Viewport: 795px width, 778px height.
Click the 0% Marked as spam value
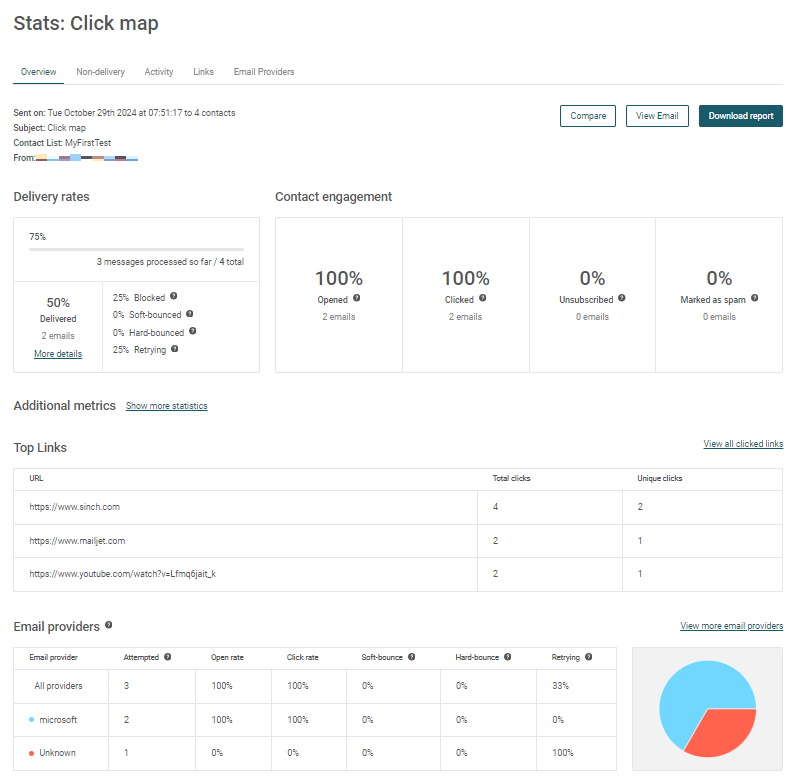[719, 278]
